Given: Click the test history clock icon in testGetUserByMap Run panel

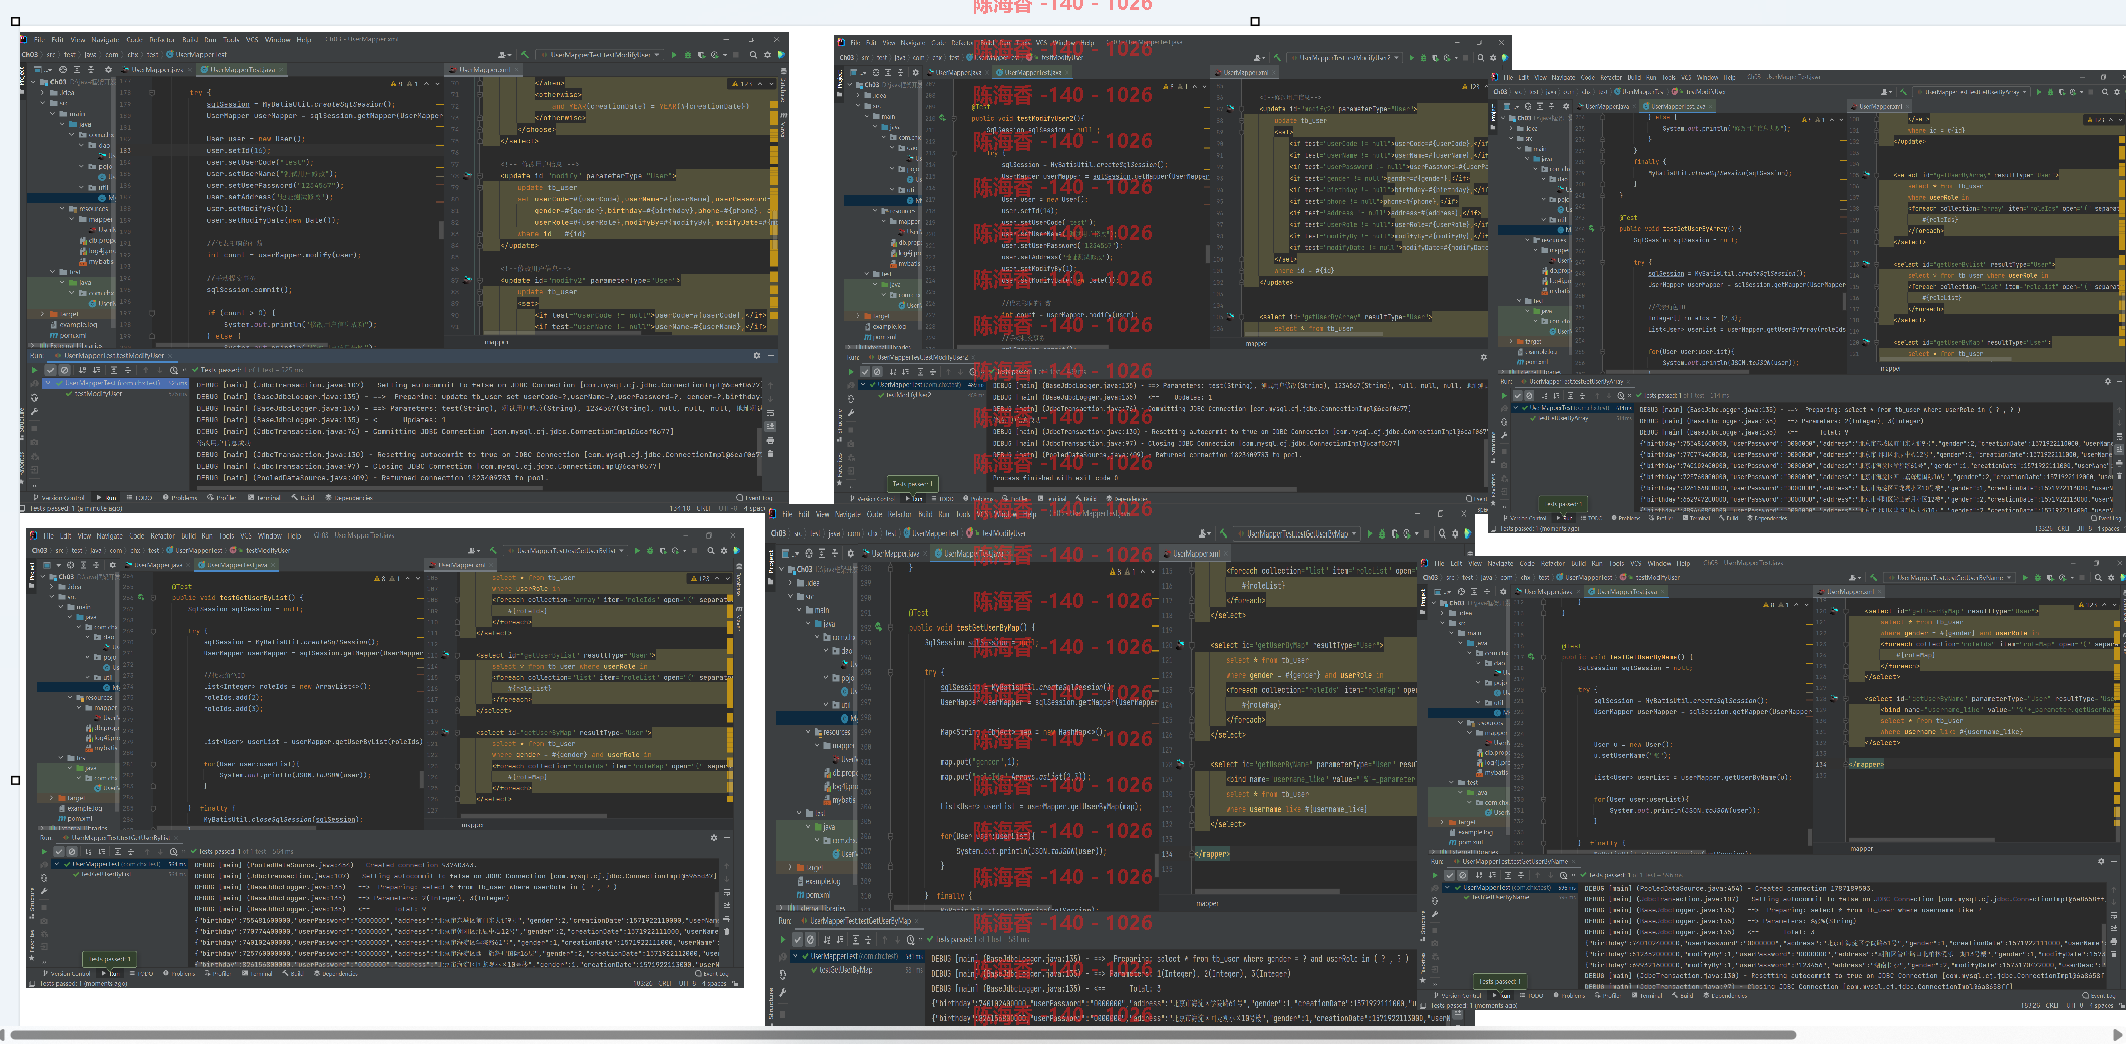Looking at the screenshot, I should (x=910, y=939).
